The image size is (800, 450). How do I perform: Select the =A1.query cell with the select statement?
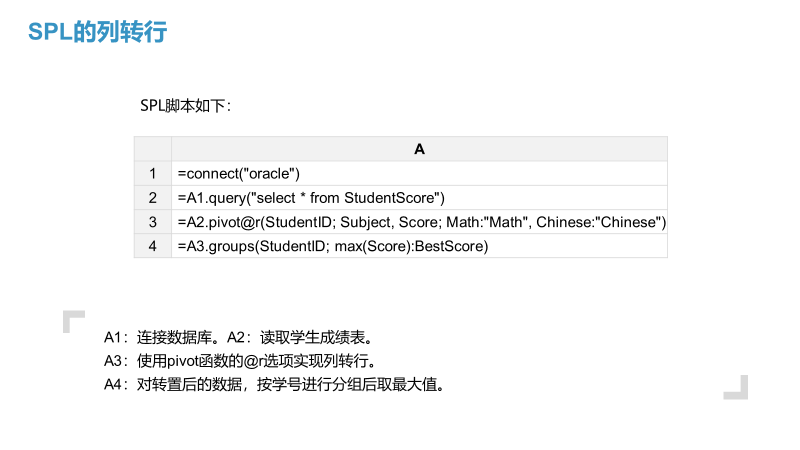tap(310, 197)
